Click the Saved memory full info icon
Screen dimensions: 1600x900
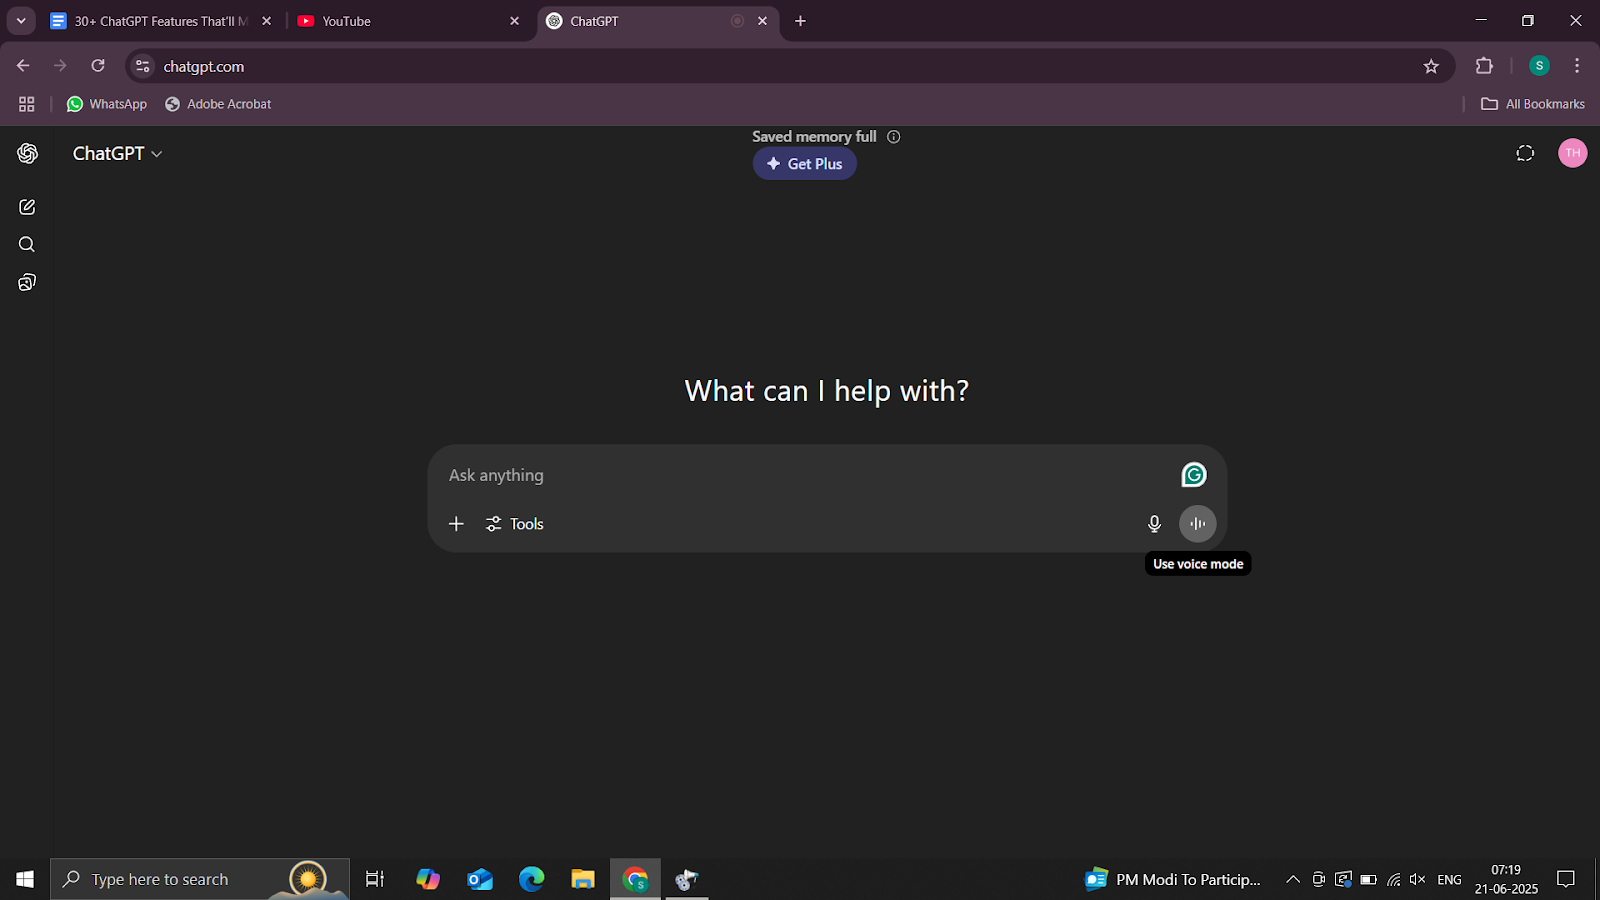[x=894, y=137]
